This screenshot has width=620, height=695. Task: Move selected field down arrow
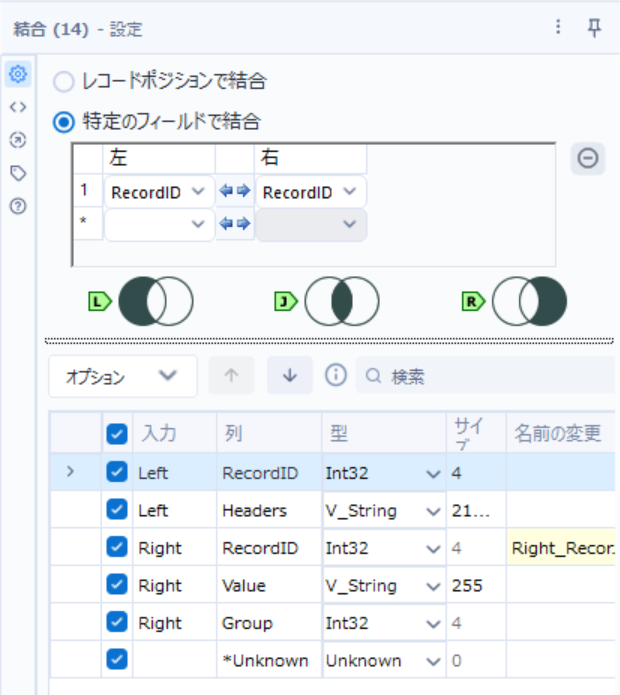point(290,375)
